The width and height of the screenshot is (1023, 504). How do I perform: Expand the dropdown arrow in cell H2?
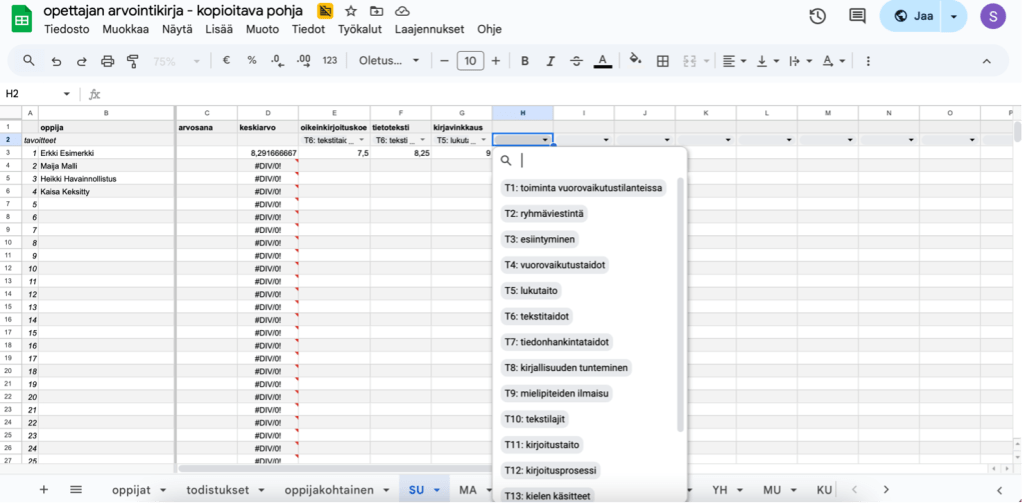coord(545,140)
